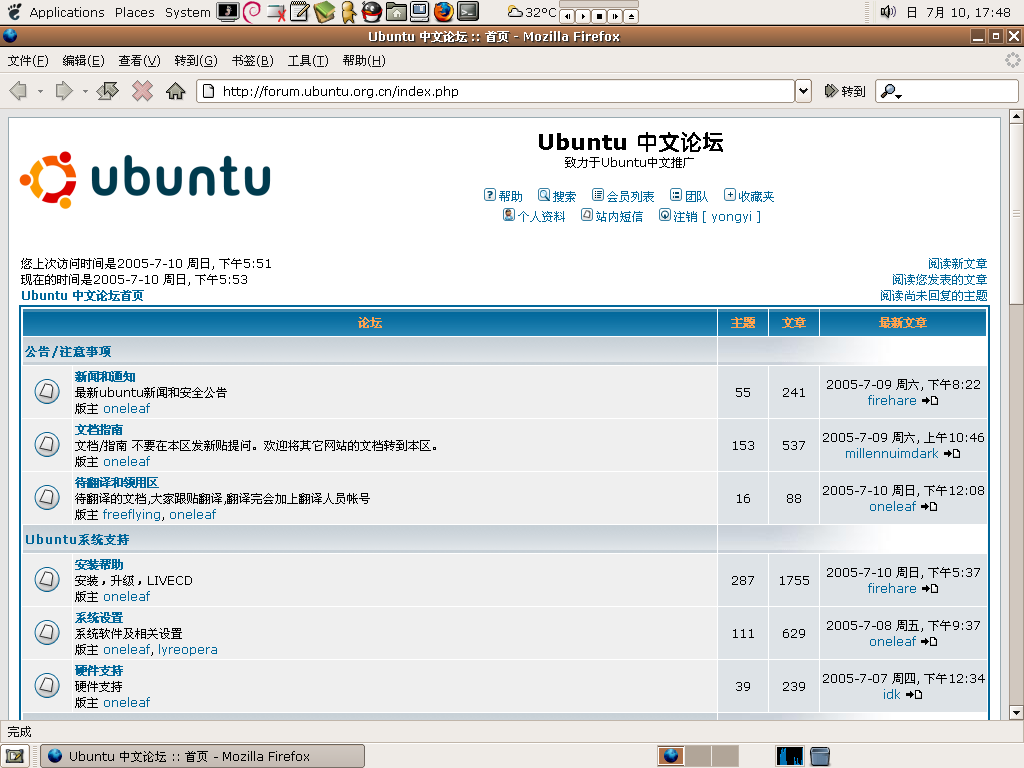This screenshot has height=768, width=1024.
Task: Open the 编辑(E) menu
Action: pos(83,61)
